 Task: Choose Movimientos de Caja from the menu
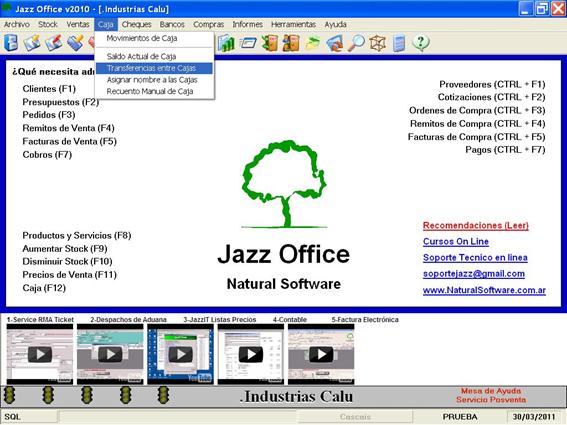pos(142,38)
